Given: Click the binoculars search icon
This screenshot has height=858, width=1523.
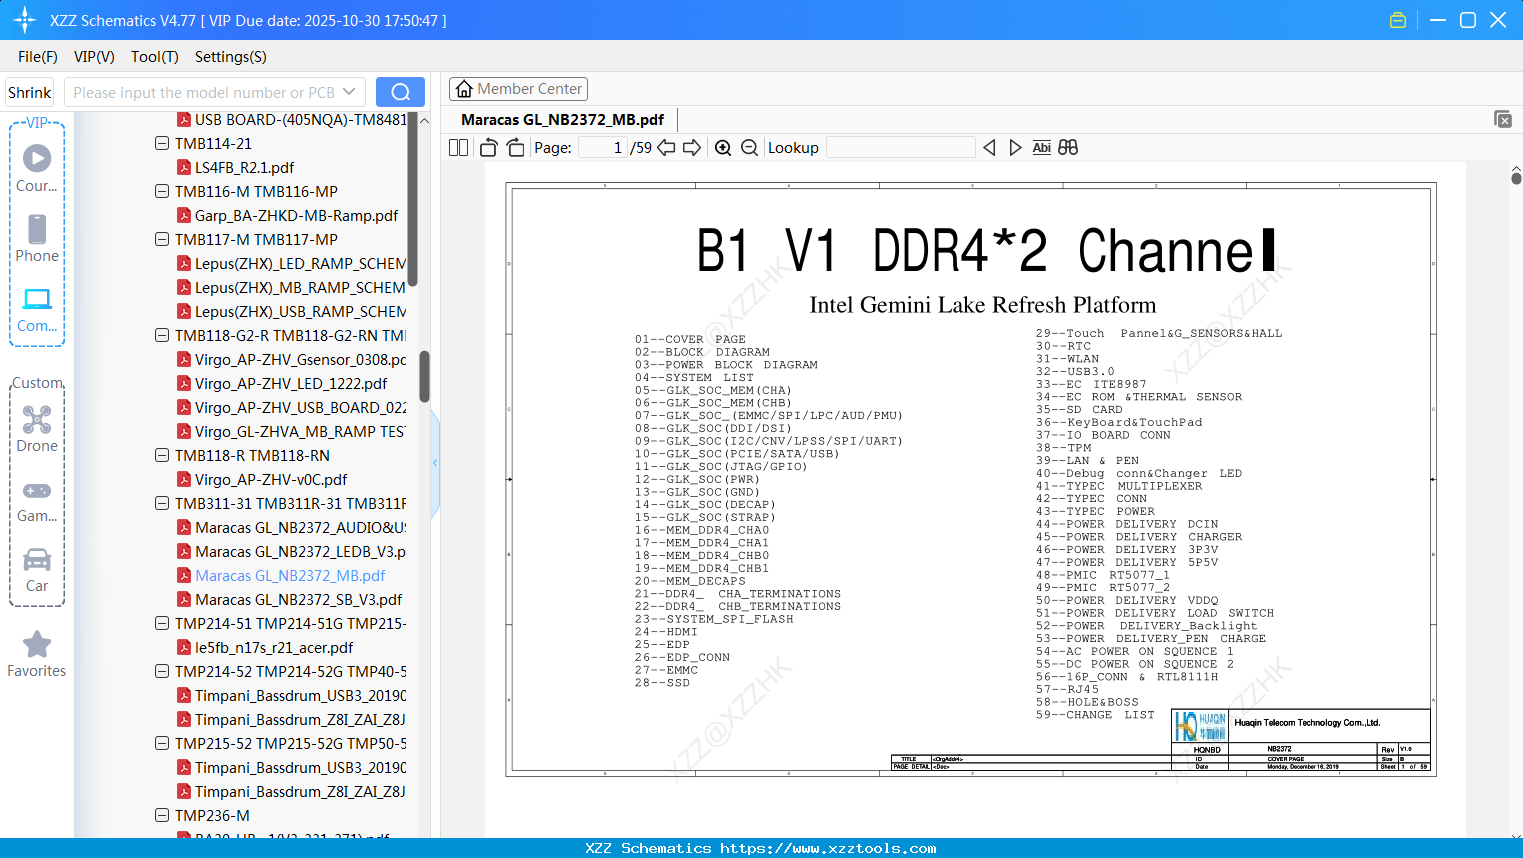Looking at the screenshot, I should point(1068,148).
